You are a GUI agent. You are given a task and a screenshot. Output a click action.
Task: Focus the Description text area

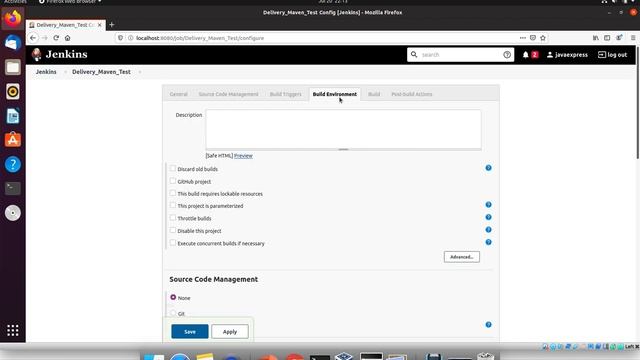point(343,129)
